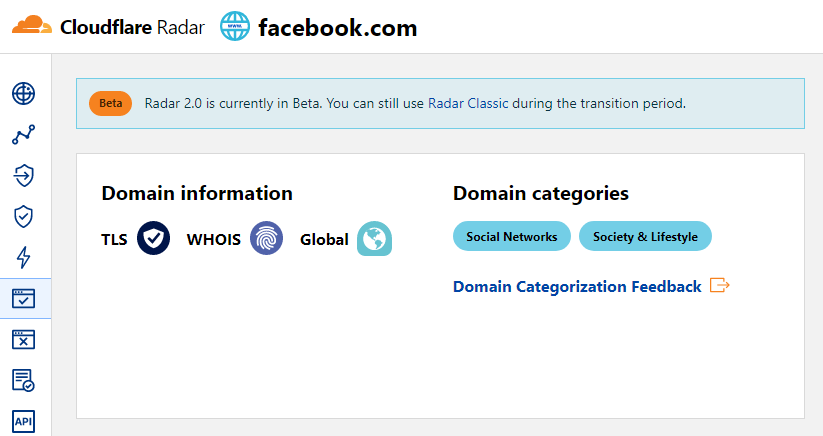Click the WWW globe icon beside facebook.com
The height and width of the screenshot is (436, 823).
tap(234, 27)
